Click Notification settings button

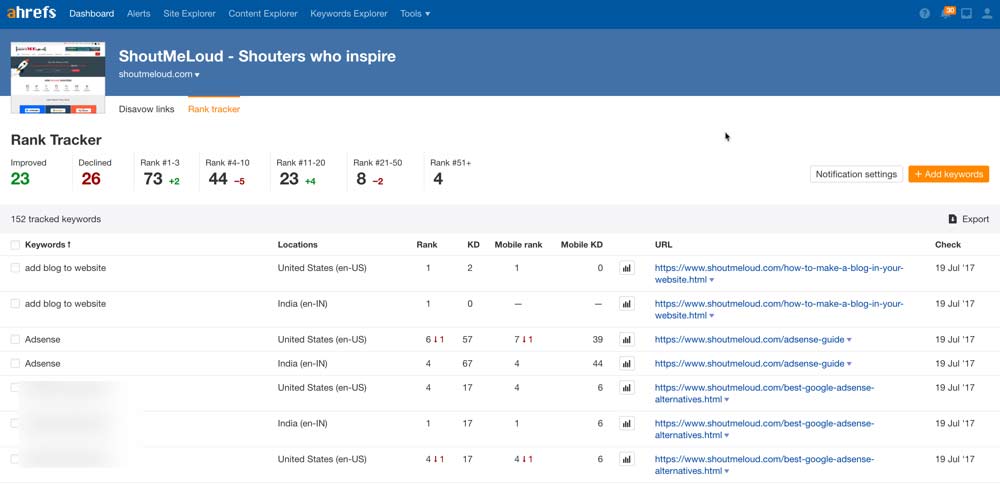click(x=857, y=174)
